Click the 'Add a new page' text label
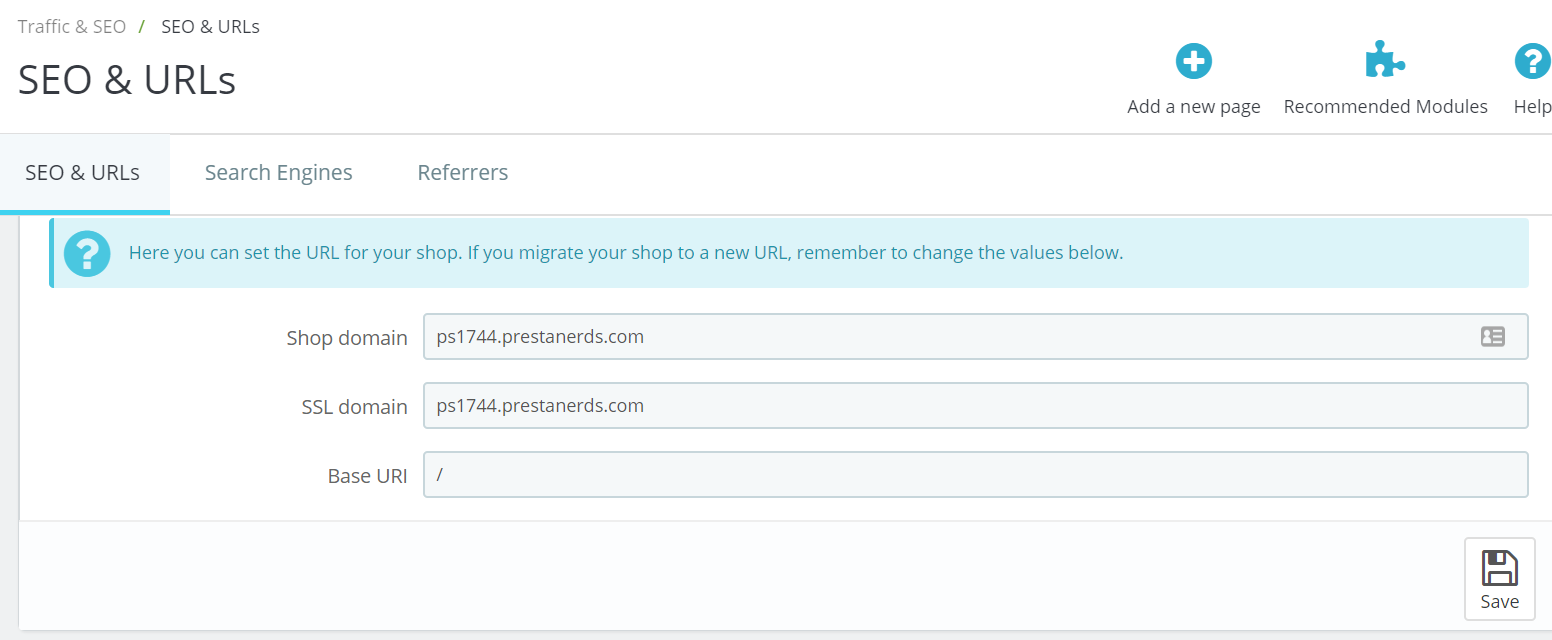The height and width of the screenshot is (640, 1552). (1193, 107)
